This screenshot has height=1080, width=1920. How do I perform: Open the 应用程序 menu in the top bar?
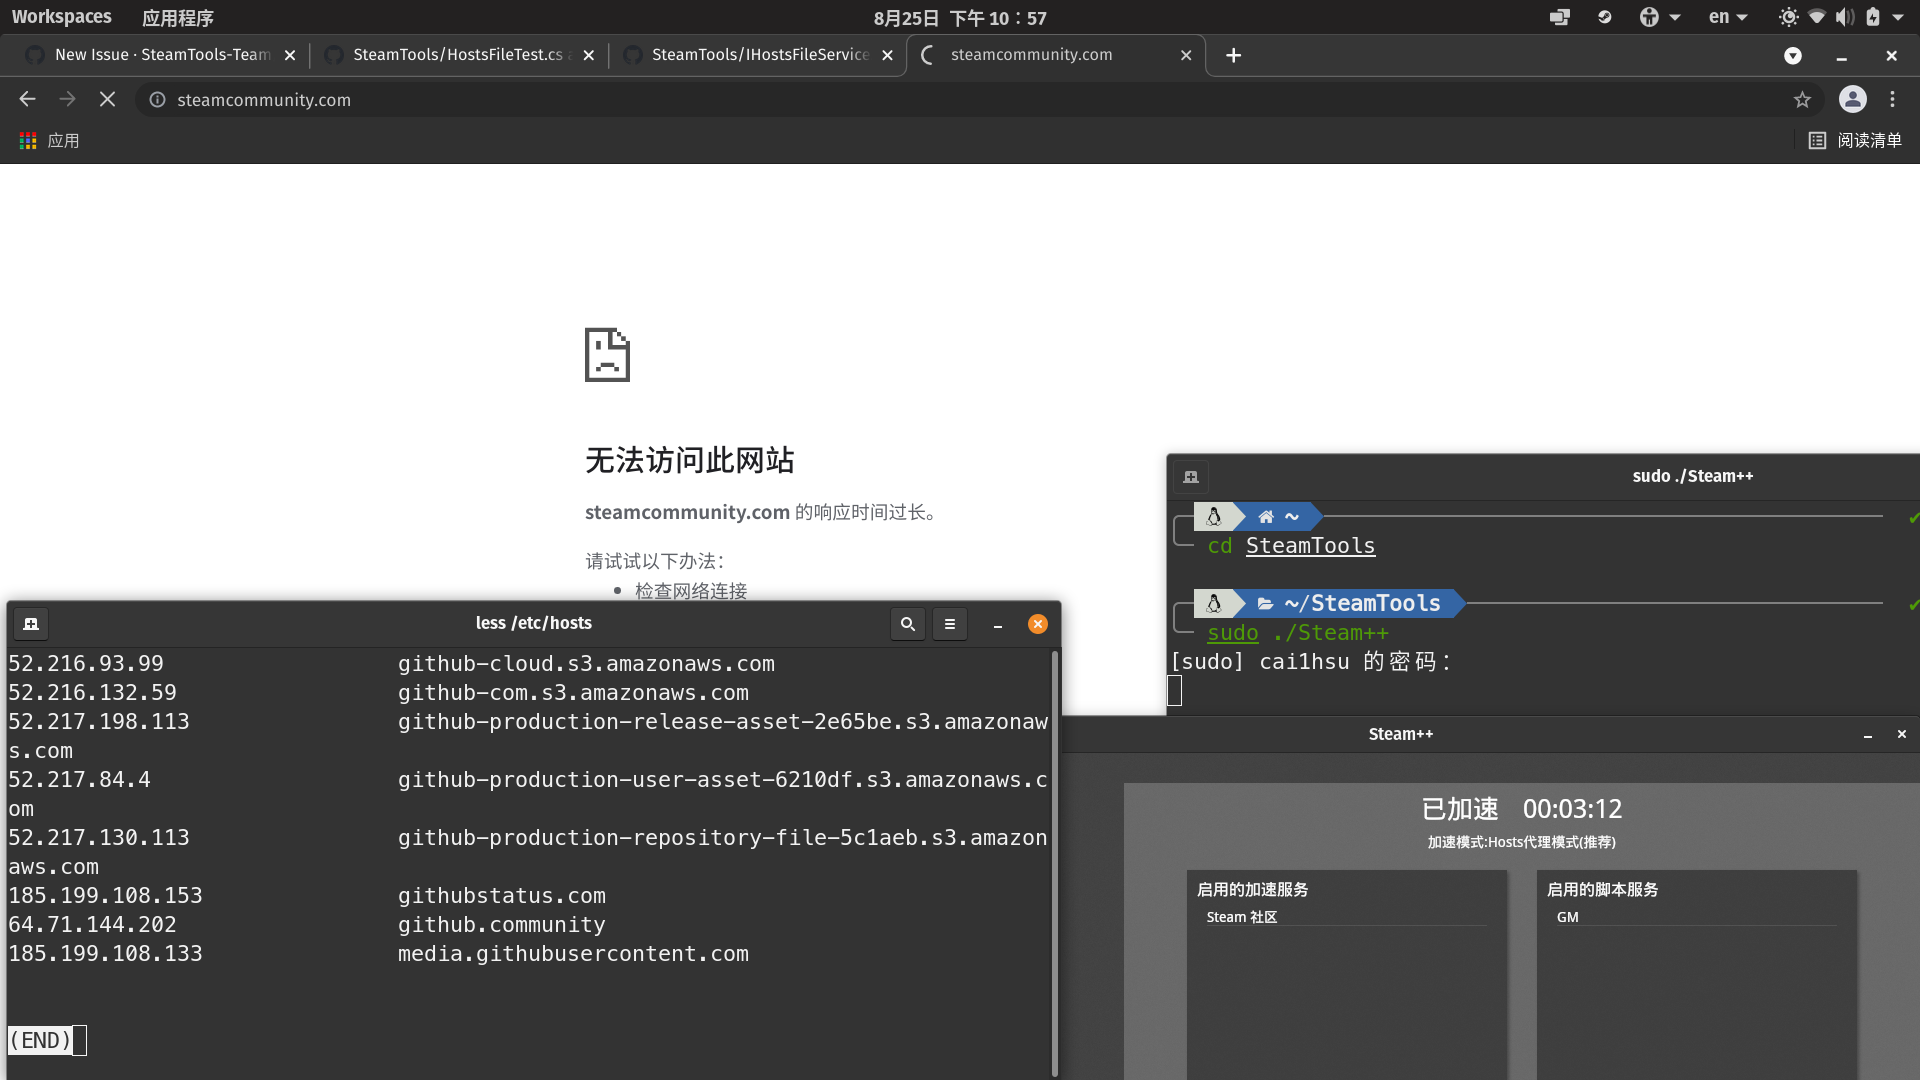(x=178, y=17)
